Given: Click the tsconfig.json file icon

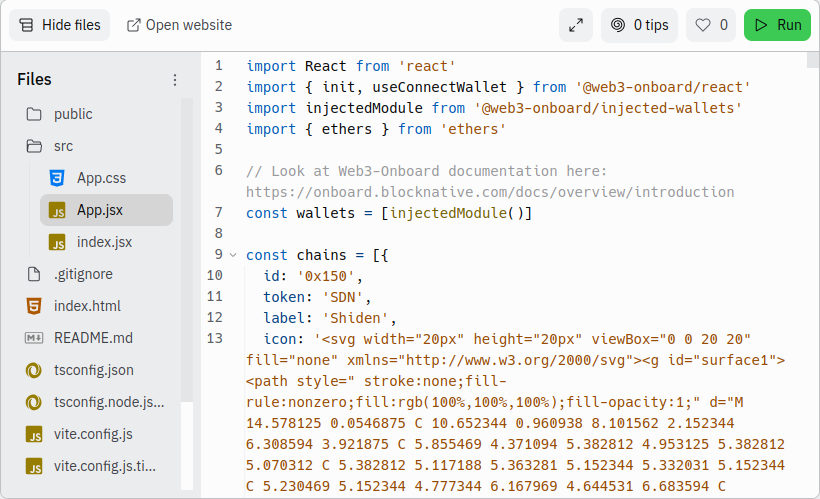Looking at the screenshot, I should click(x=34, y=370).
